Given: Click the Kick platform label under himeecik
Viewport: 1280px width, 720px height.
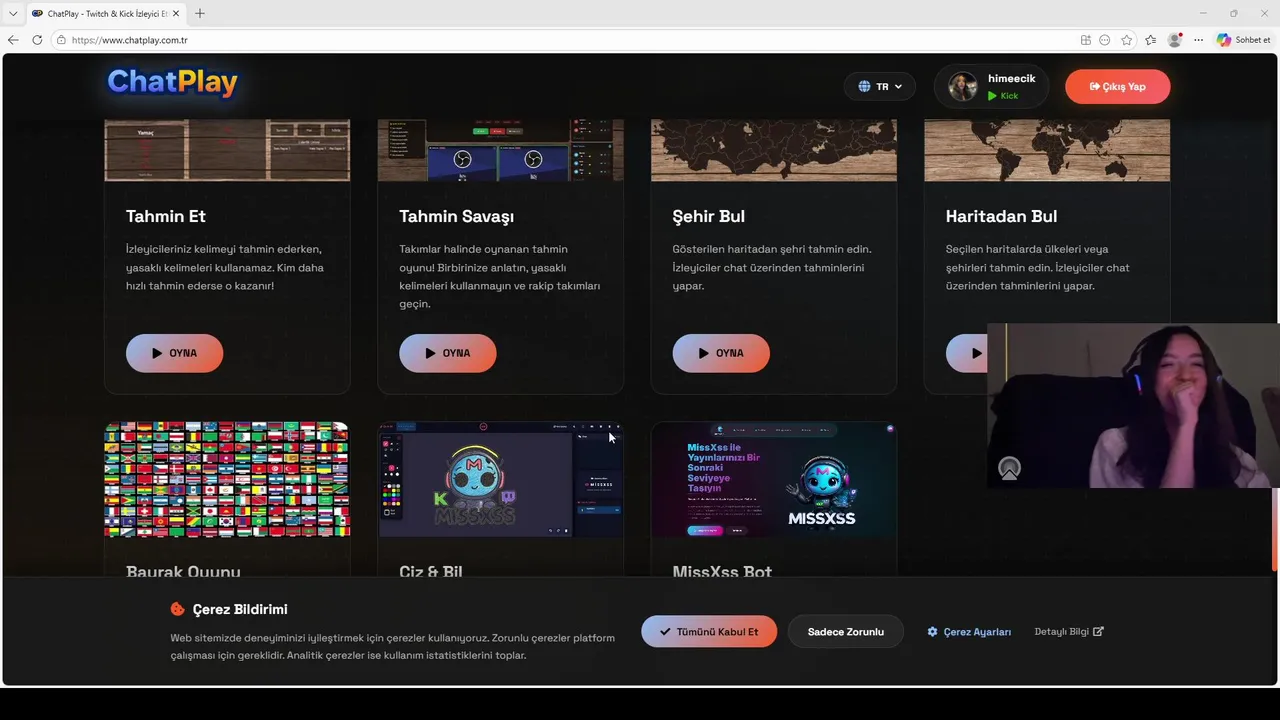Looking at the screenshot, I should click(x=1003, y=96).
